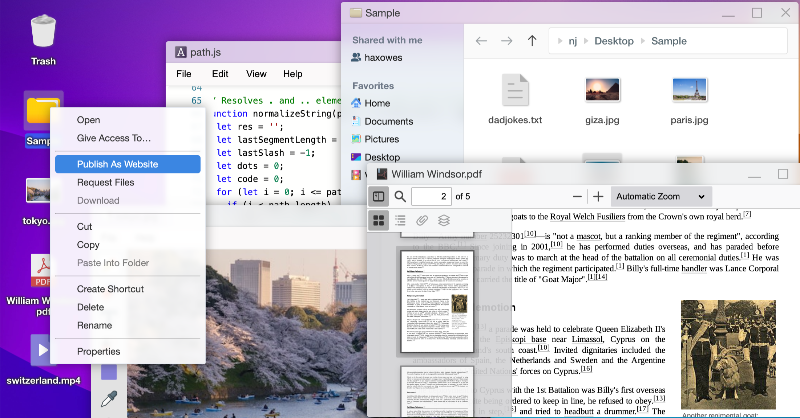The width and height of the screenshot is (800, 418).
Task: Choose Delete in the context menu
Action: coord(90,307)
